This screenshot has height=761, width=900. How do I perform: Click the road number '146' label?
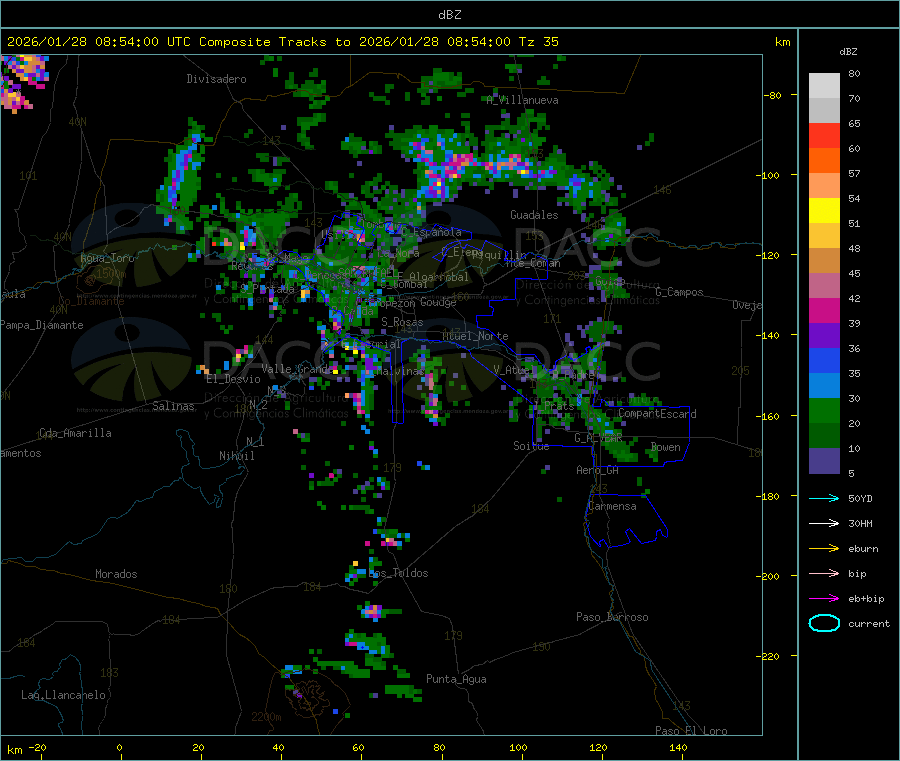662,189
